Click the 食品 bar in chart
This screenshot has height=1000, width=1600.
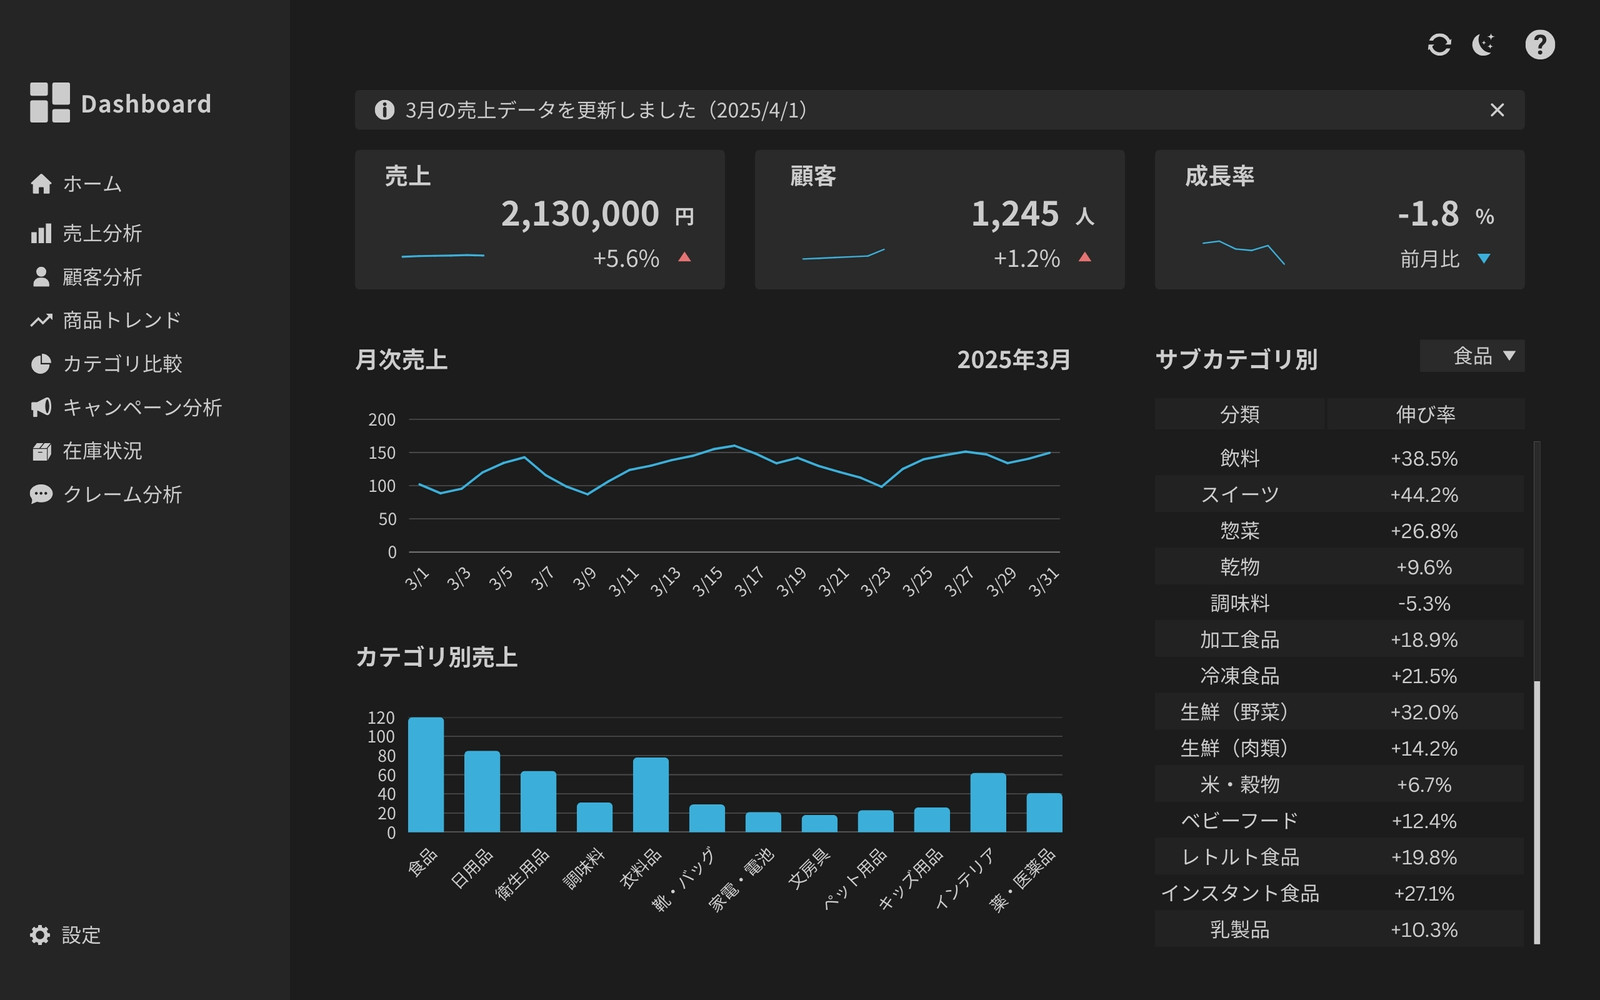click(426, 774)
